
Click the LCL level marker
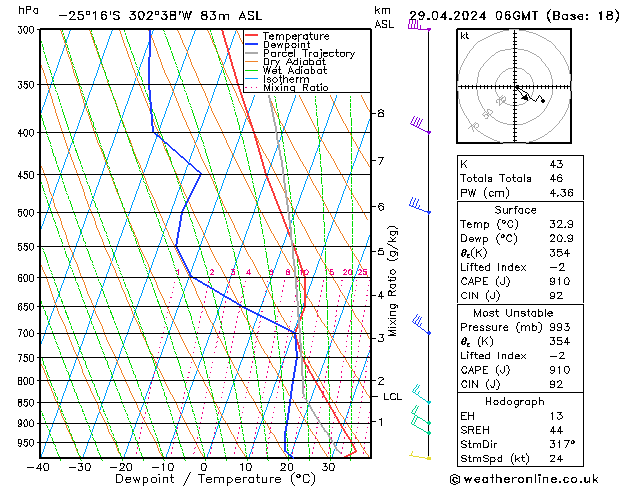click(x=392, y=397)
